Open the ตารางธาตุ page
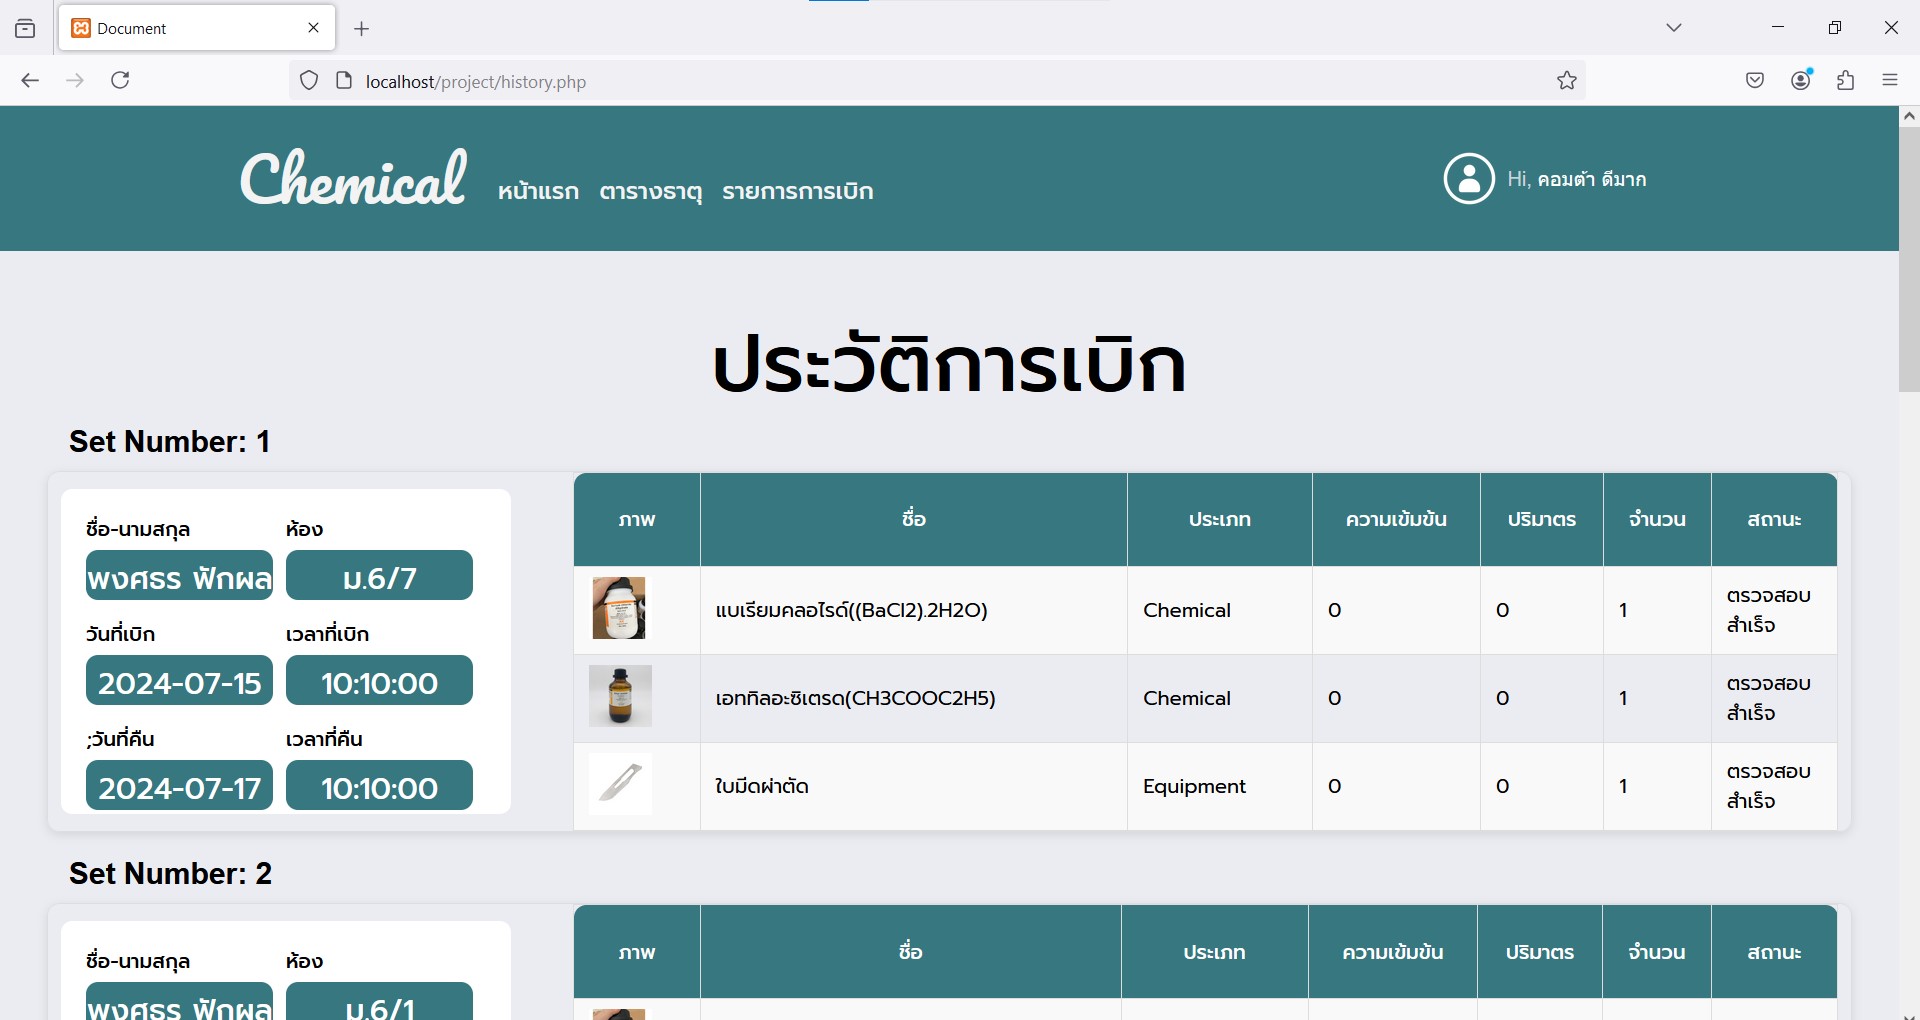1920x1020 pixels. click(x=651, y=191)
